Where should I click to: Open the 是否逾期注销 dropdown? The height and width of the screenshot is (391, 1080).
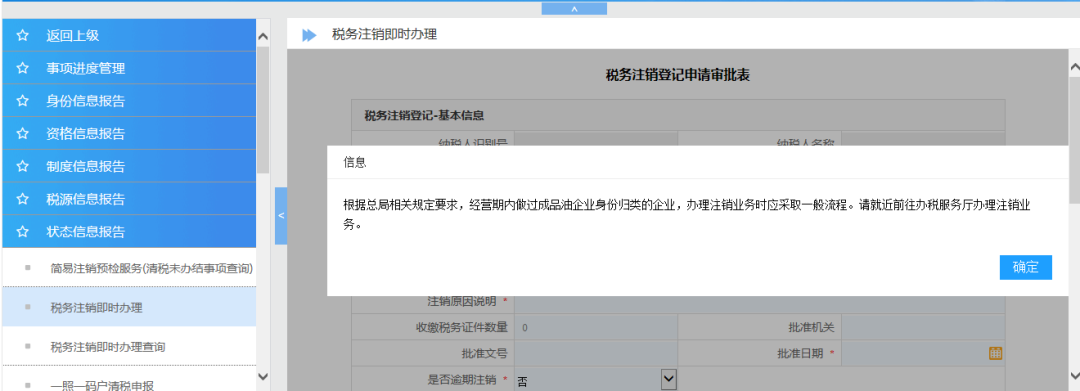596,379
